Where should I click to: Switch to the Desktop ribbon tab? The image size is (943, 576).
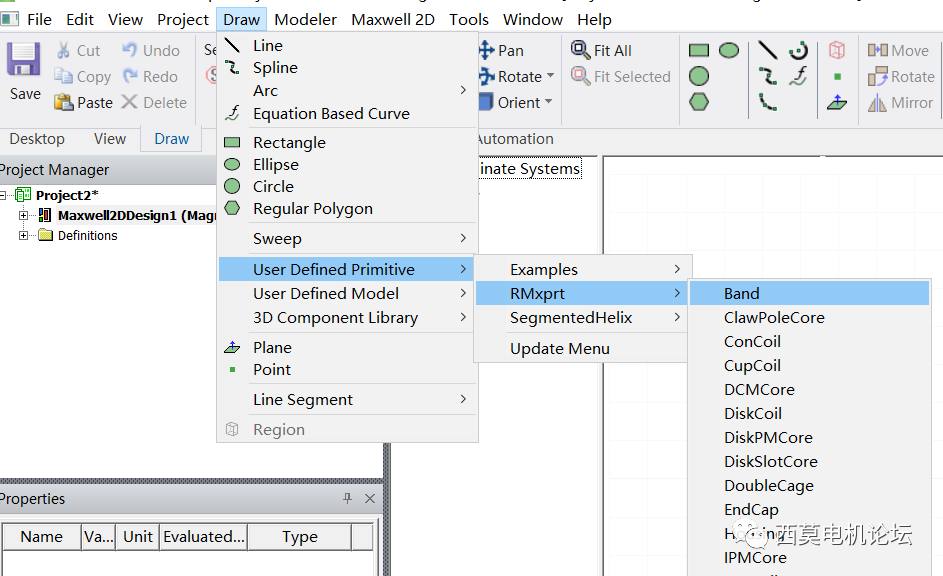pyautogui.click(x=37, y=139)
